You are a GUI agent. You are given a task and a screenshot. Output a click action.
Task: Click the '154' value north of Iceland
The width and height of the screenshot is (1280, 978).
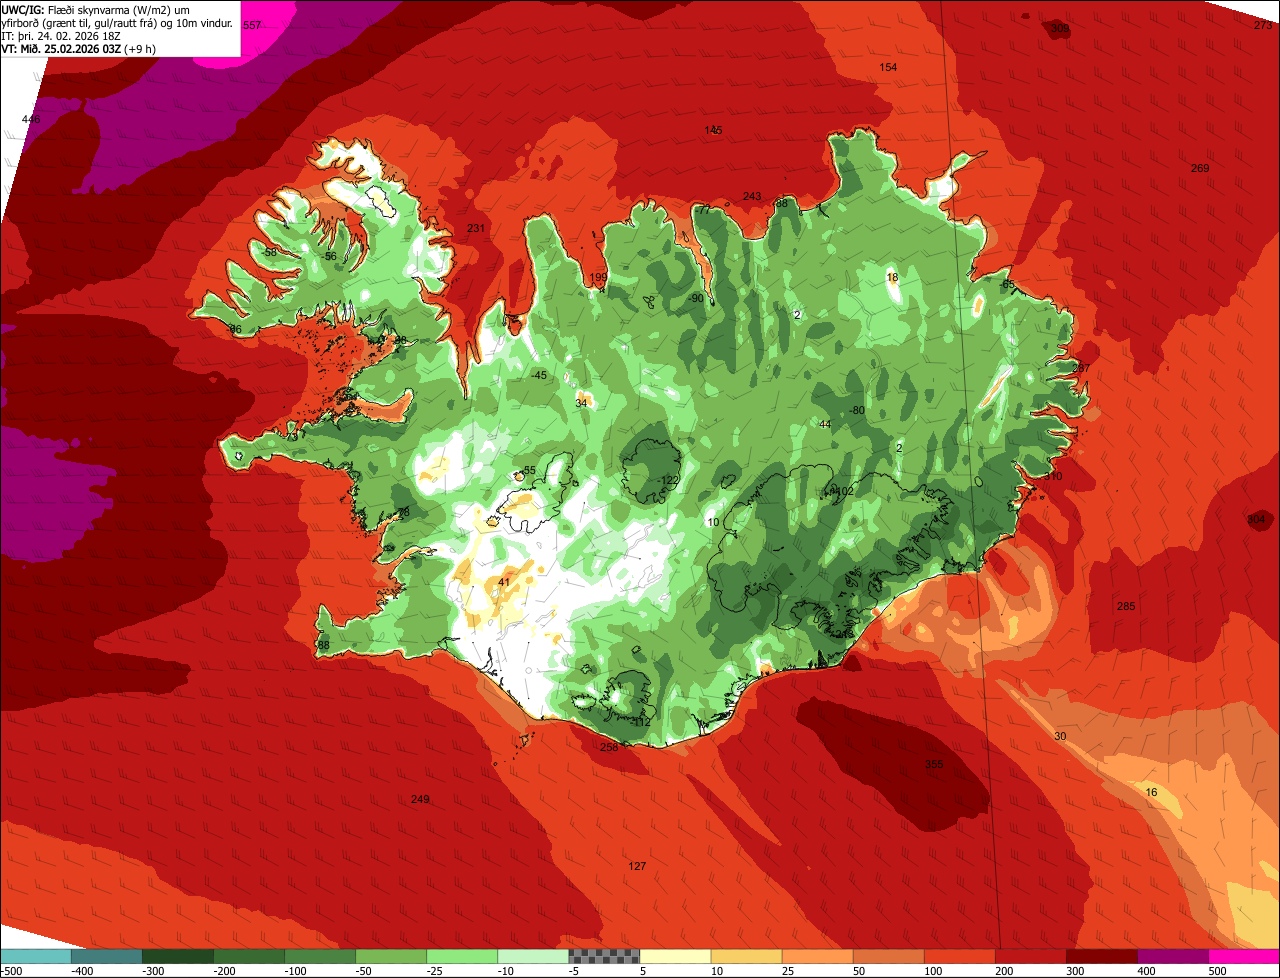coord(888,67)
